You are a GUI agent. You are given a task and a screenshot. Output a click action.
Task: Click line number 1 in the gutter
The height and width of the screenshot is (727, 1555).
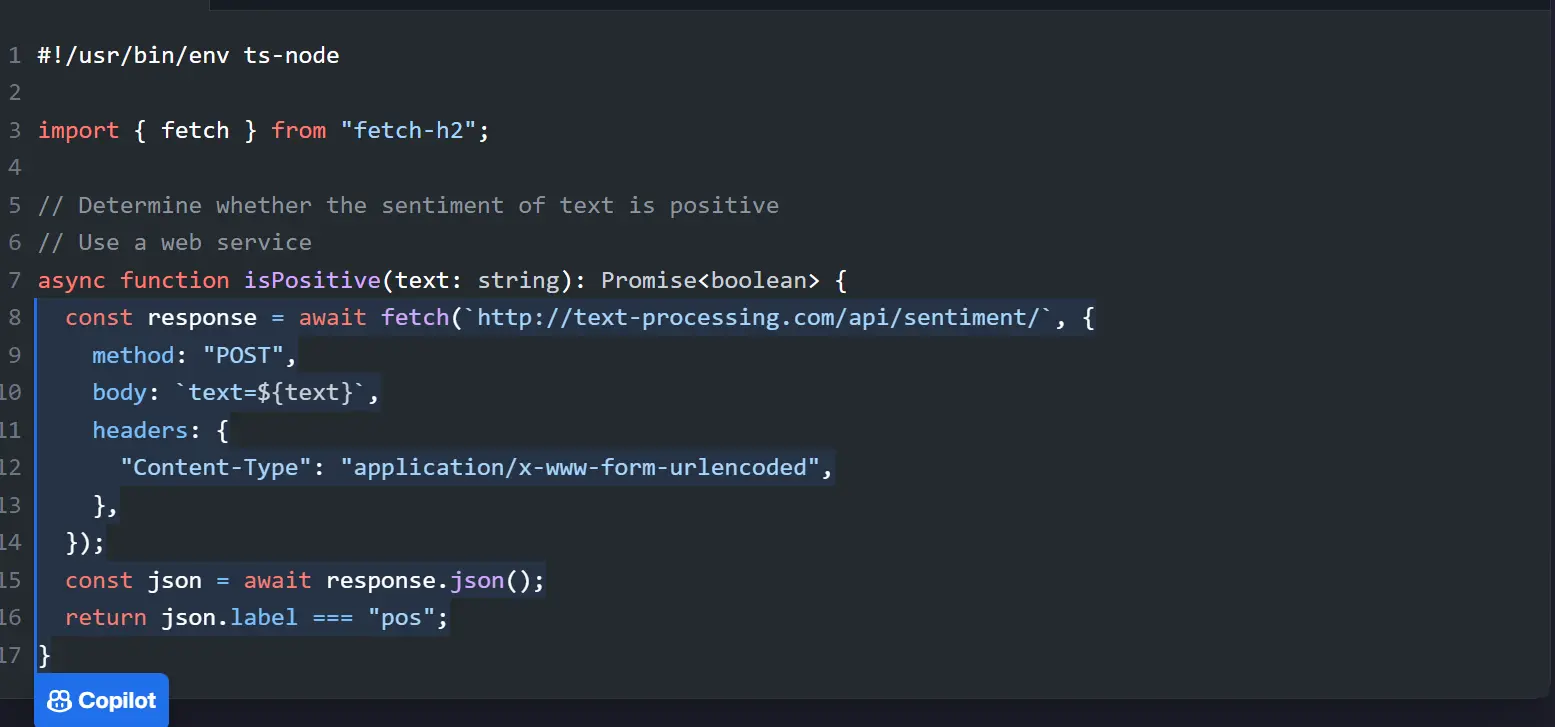point(14,55)
